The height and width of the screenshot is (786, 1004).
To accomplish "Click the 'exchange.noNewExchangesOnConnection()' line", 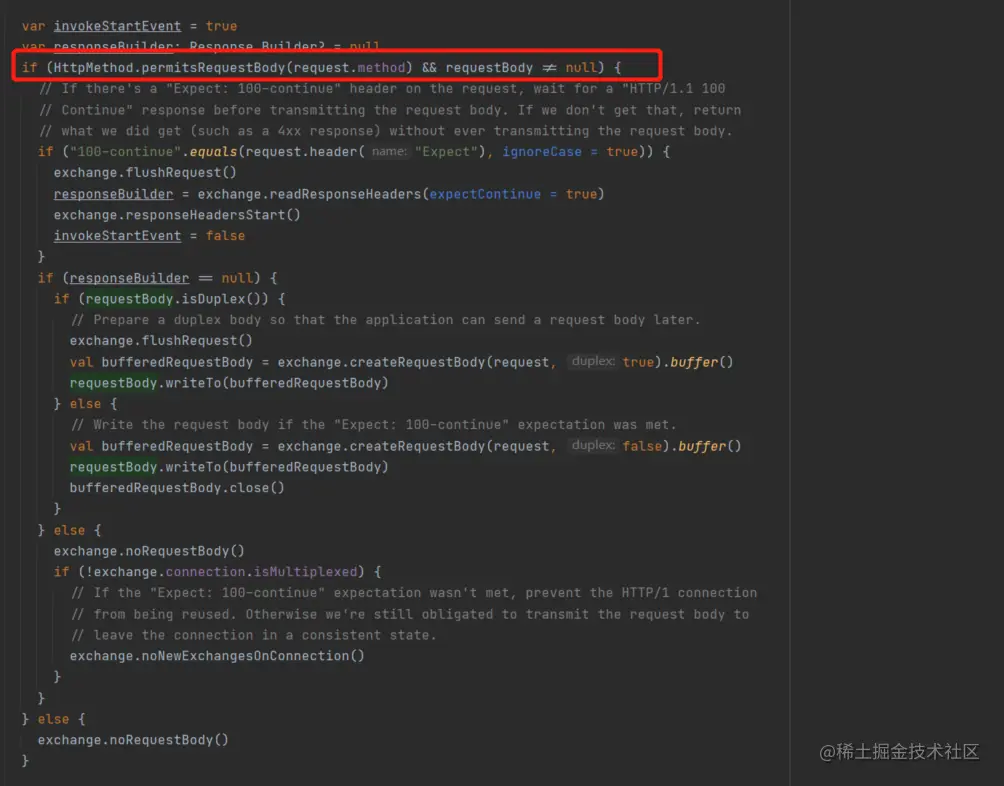I will coord(217,655).
